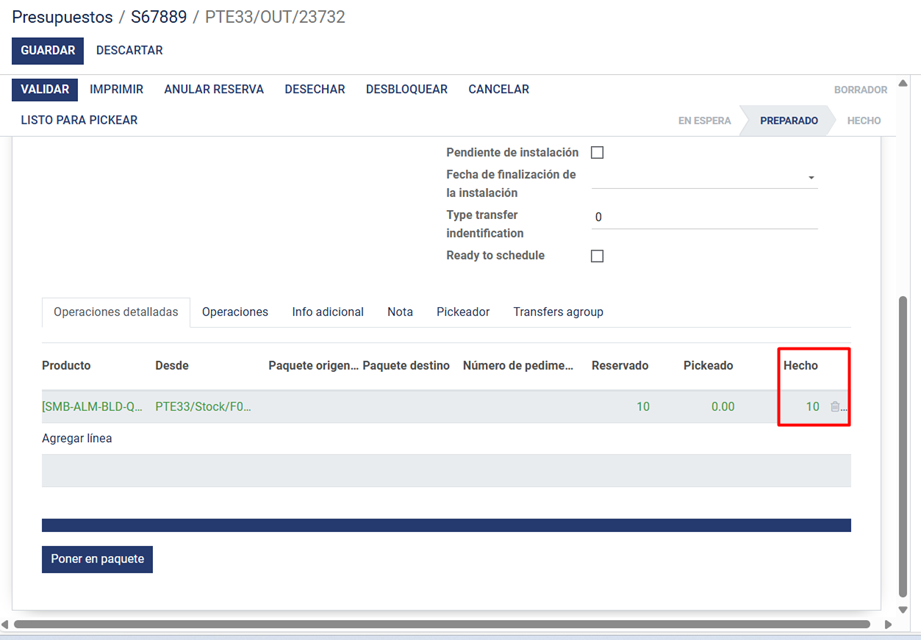Click the [SMB-ALM-BLD-Q... product cell
The image size is (921, 640).
pos(92,406)
